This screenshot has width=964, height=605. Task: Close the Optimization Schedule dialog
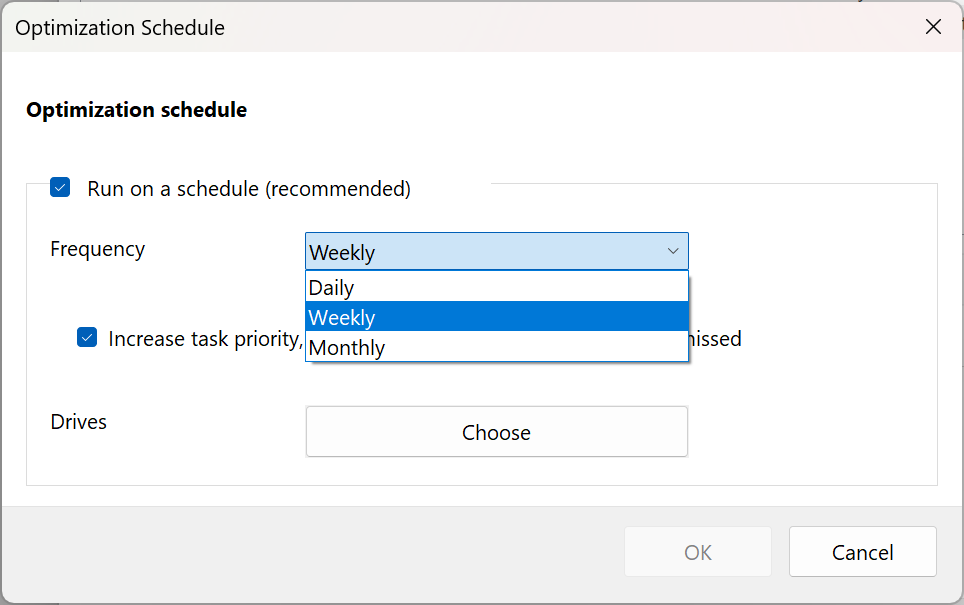point(933,27)
